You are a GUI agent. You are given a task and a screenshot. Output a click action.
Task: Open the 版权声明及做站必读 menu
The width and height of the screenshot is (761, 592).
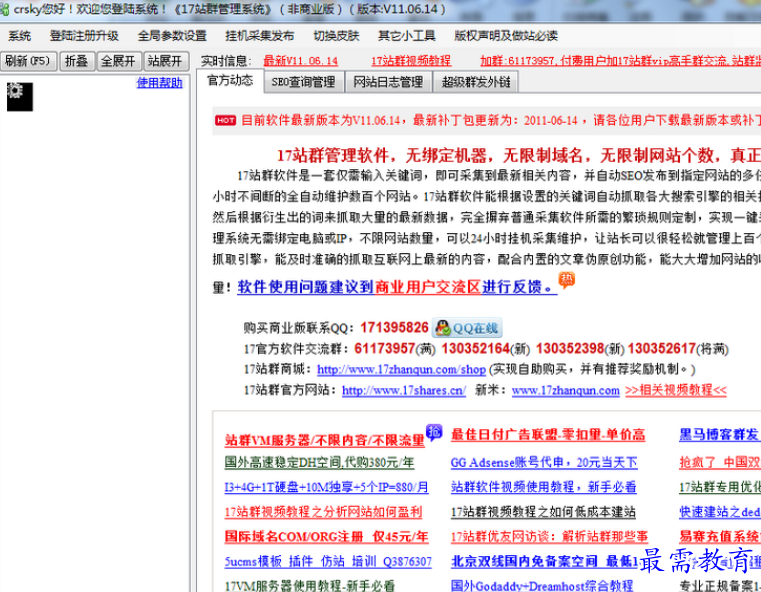[x=506, y=36]
